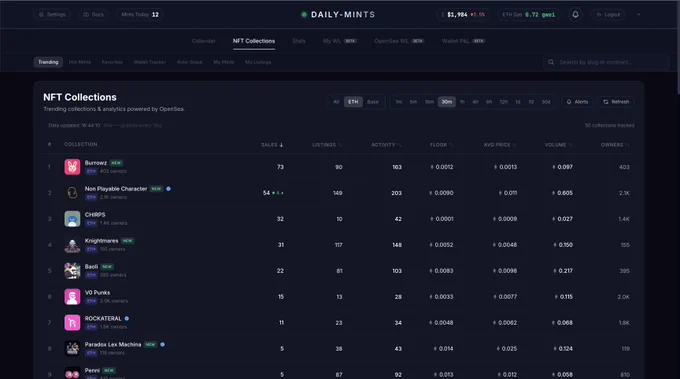
Task: Click verified badge beside Paradox Lex Machina
Action: (x=162, y=344)
